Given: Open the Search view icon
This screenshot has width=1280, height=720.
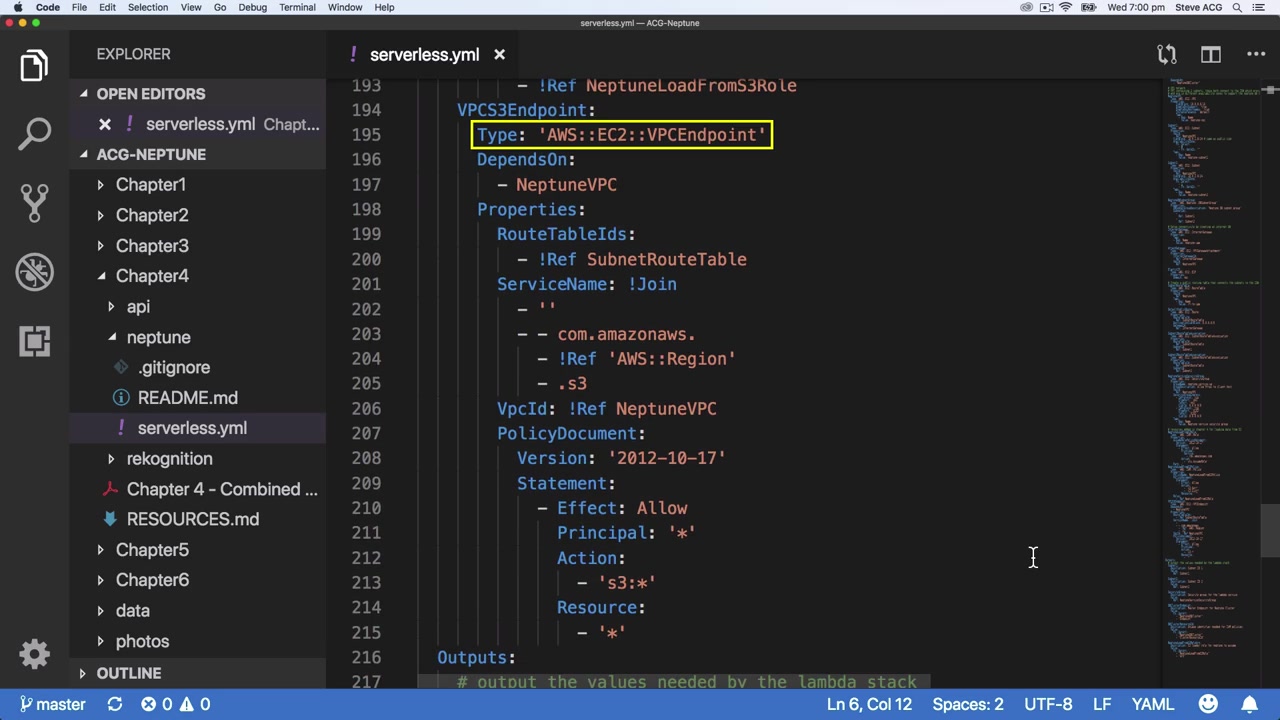Looking at the screenshot, I should (x=34, y=133).
